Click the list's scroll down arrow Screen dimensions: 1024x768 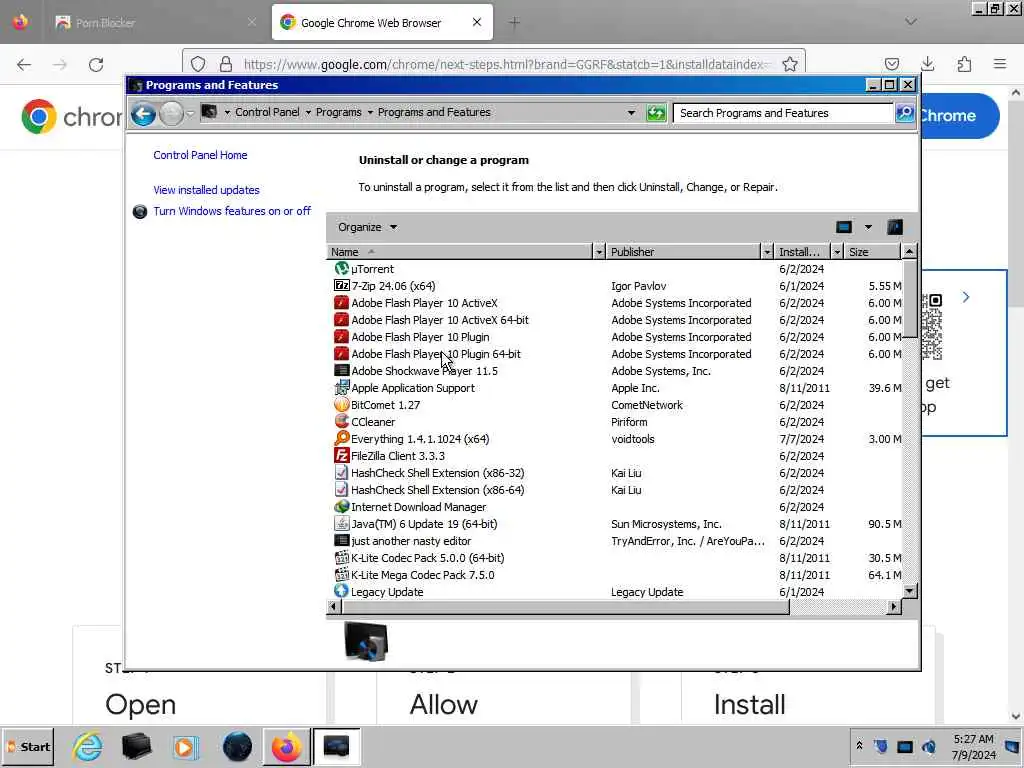[909, 590]
